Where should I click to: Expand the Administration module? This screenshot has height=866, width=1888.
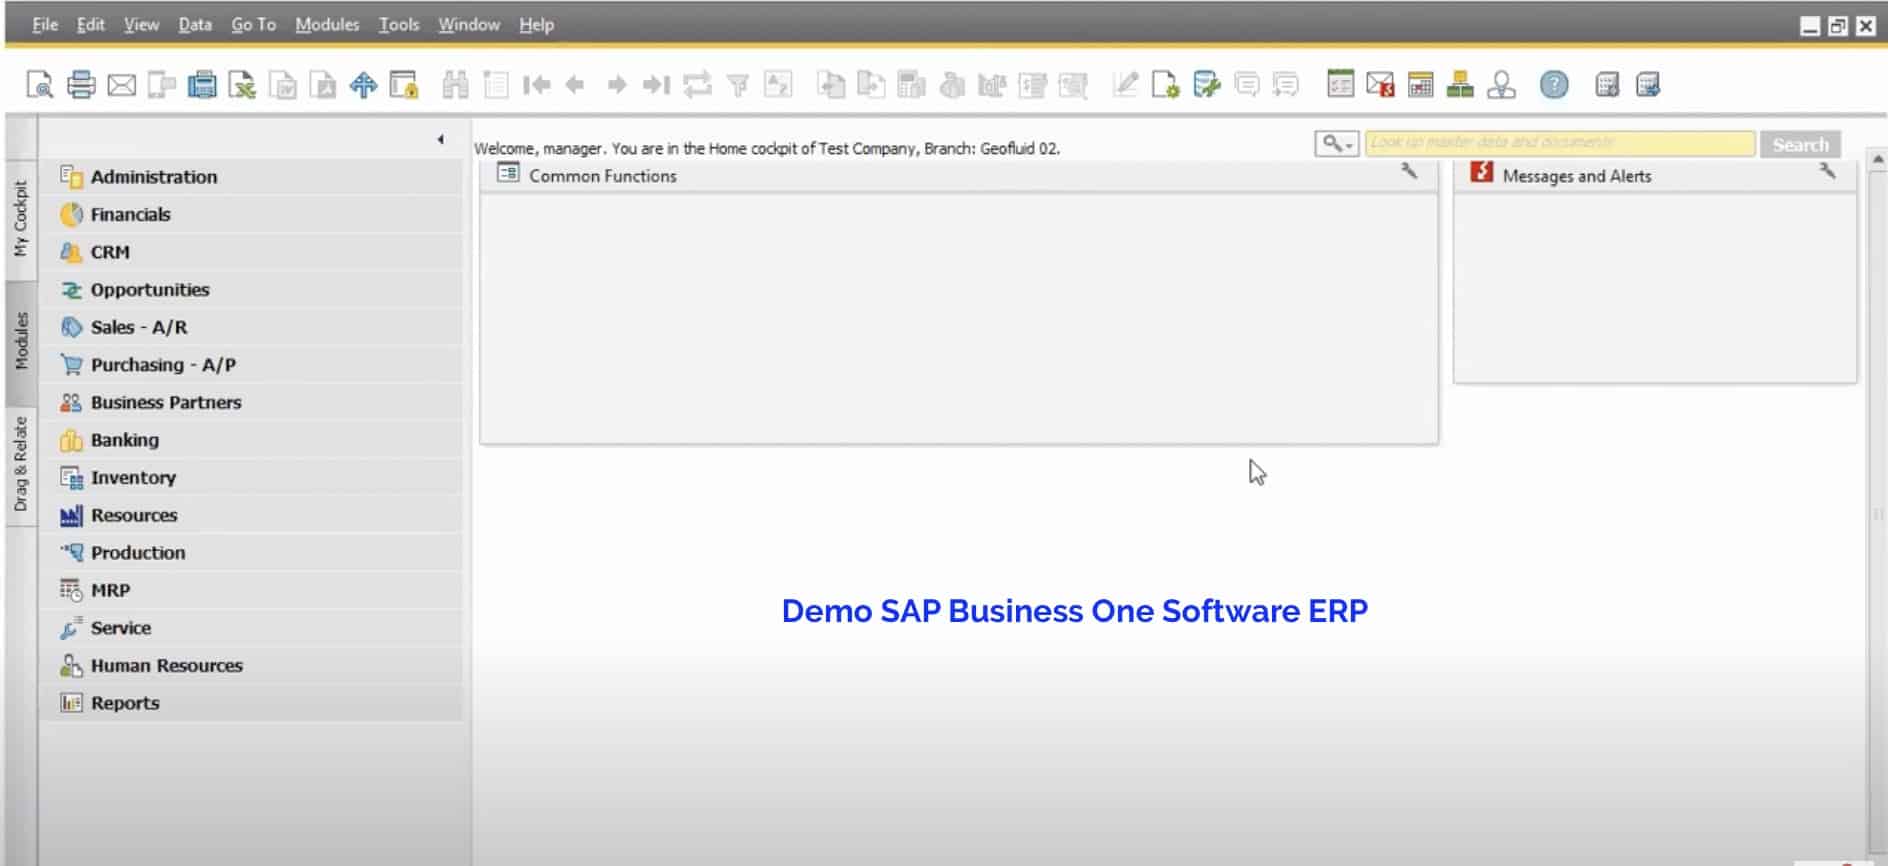click(x=251, y=177)
